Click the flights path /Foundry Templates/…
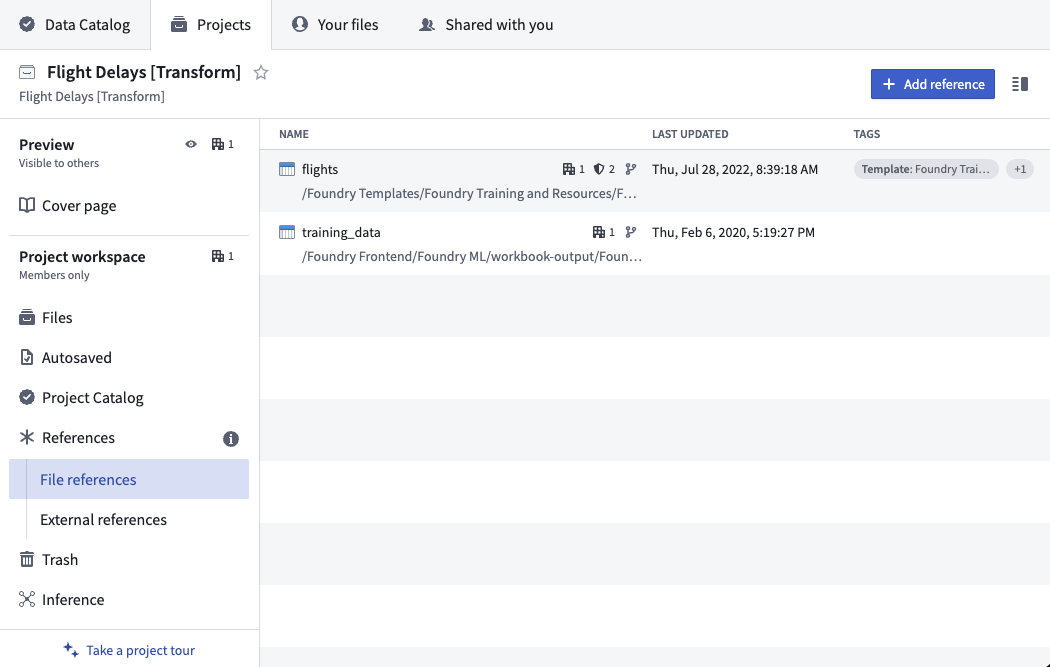 click(469, 194)
